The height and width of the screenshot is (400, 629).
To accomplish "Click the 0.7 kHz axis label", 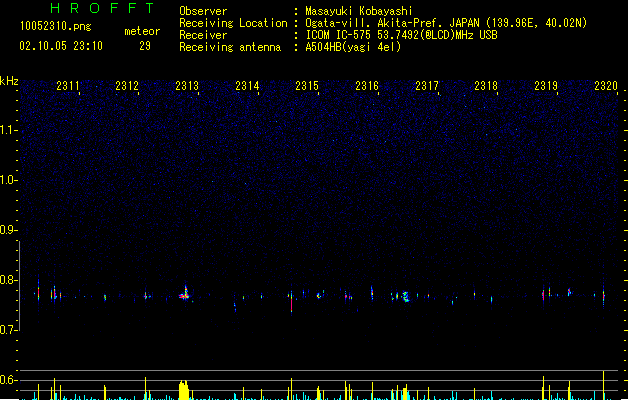I will [x=9, y=330].
